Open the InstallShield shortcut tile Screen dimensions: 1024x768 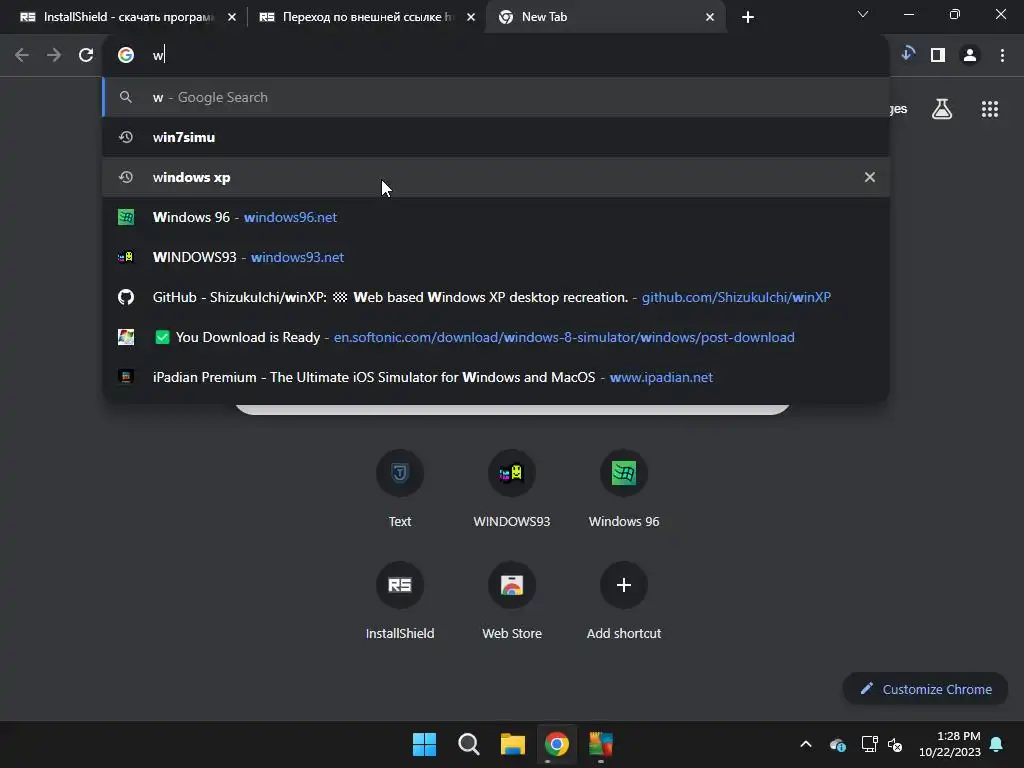(400, 600)
